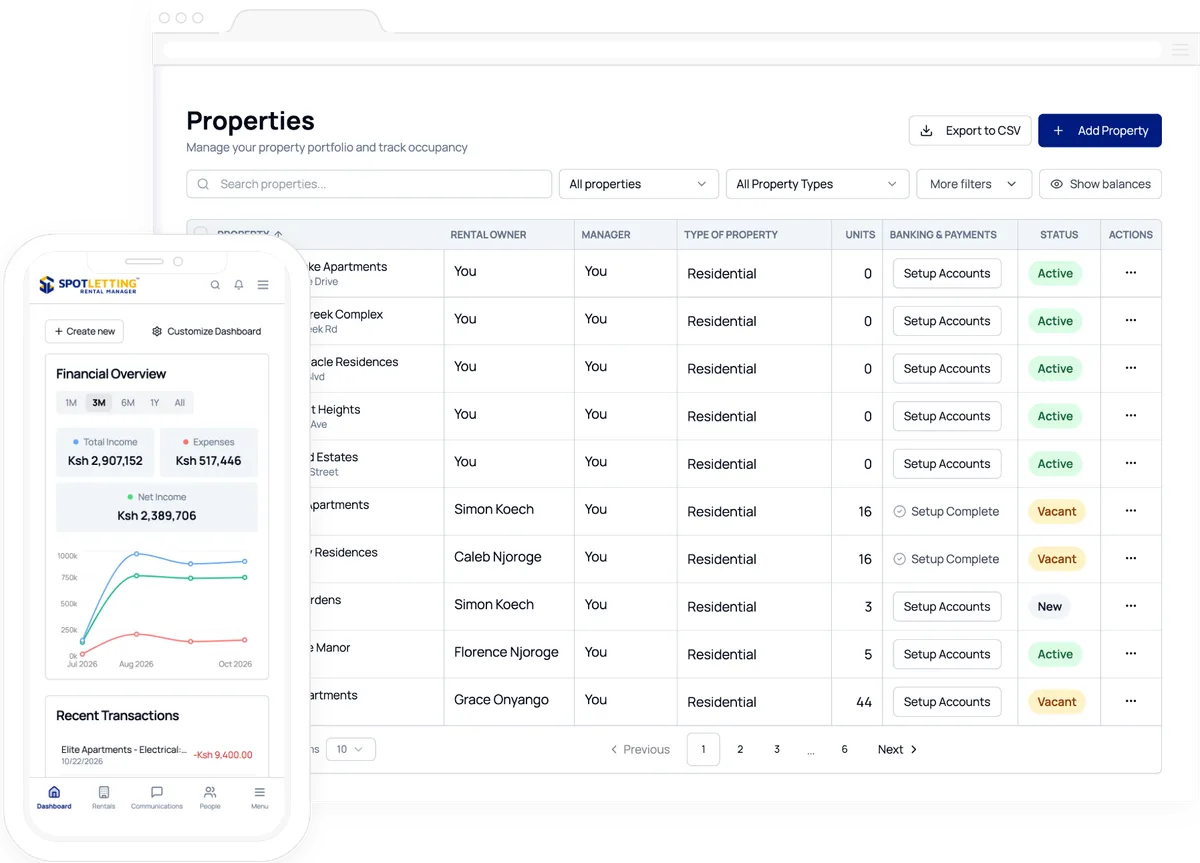Open notifications bell on the phone app

point(239,285)
